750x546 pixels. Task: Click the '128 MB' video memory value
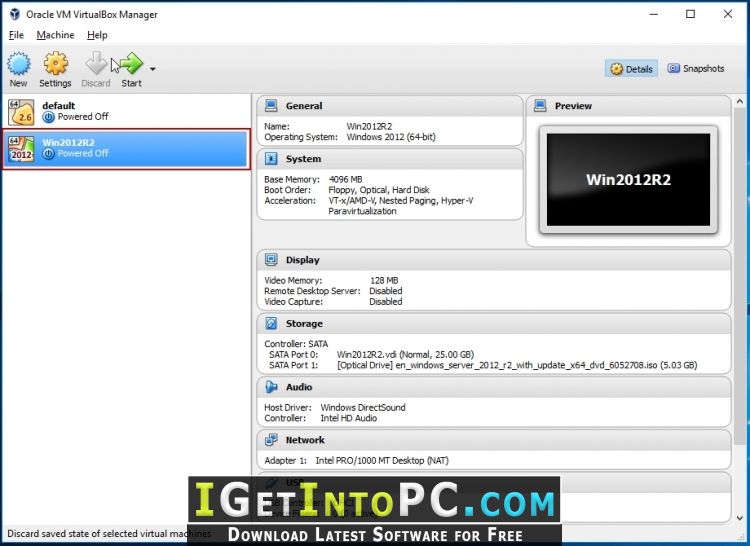point(384,280)
